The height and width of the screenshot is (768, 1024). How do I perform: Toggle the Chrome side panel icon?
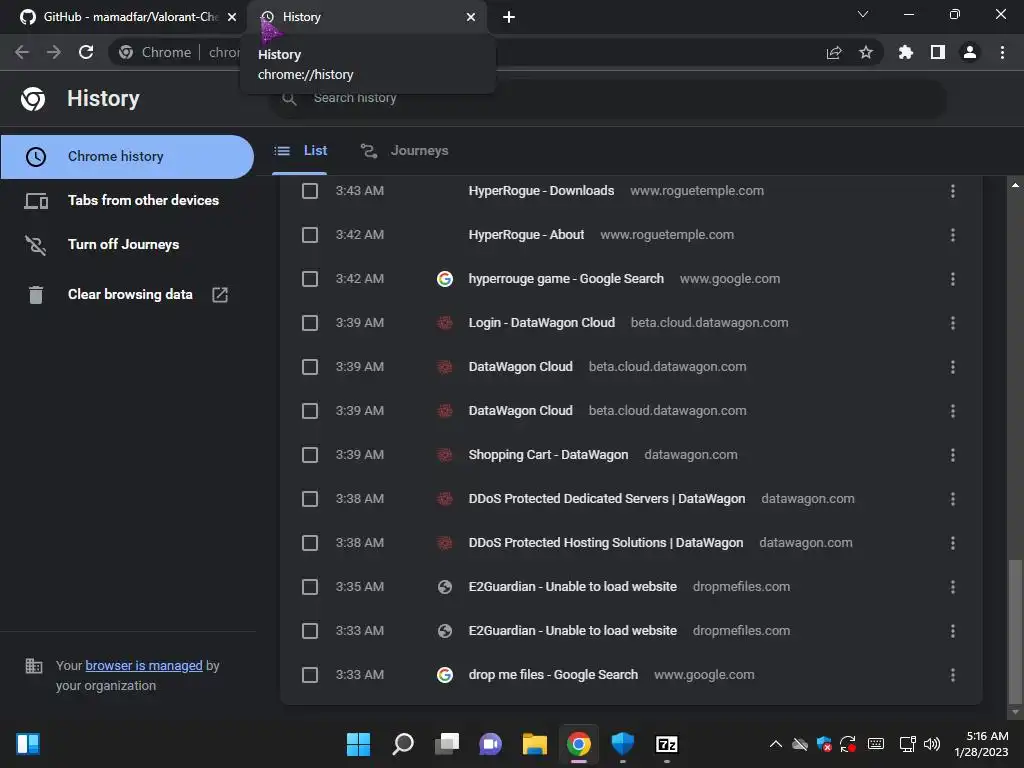click(x=938, y=52)
